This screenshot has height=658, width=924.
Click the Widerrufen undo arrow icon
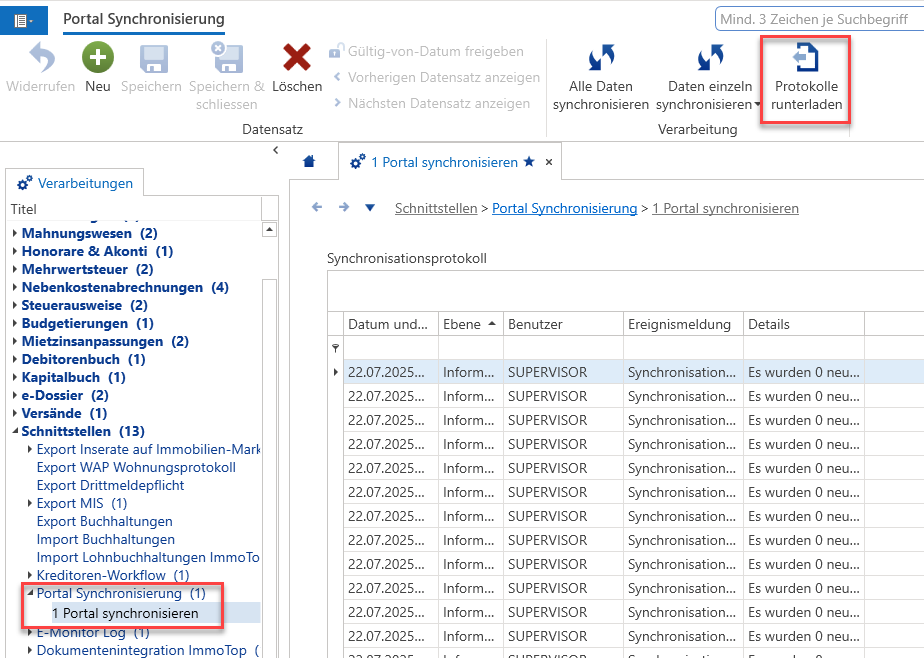tap(41, 58)
